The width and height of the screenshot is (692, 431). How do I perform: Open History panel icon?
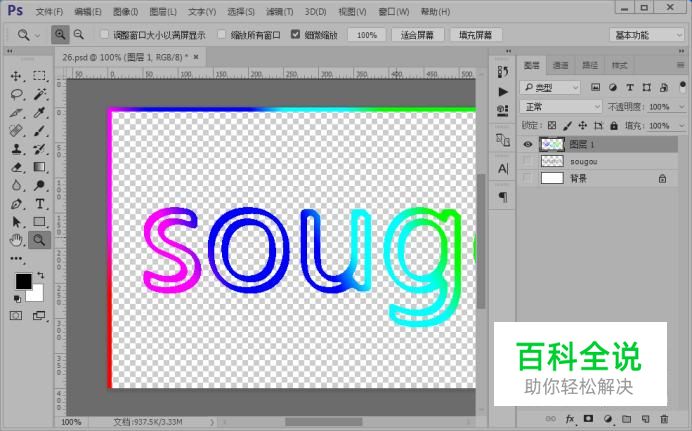(x=503, y=71)
